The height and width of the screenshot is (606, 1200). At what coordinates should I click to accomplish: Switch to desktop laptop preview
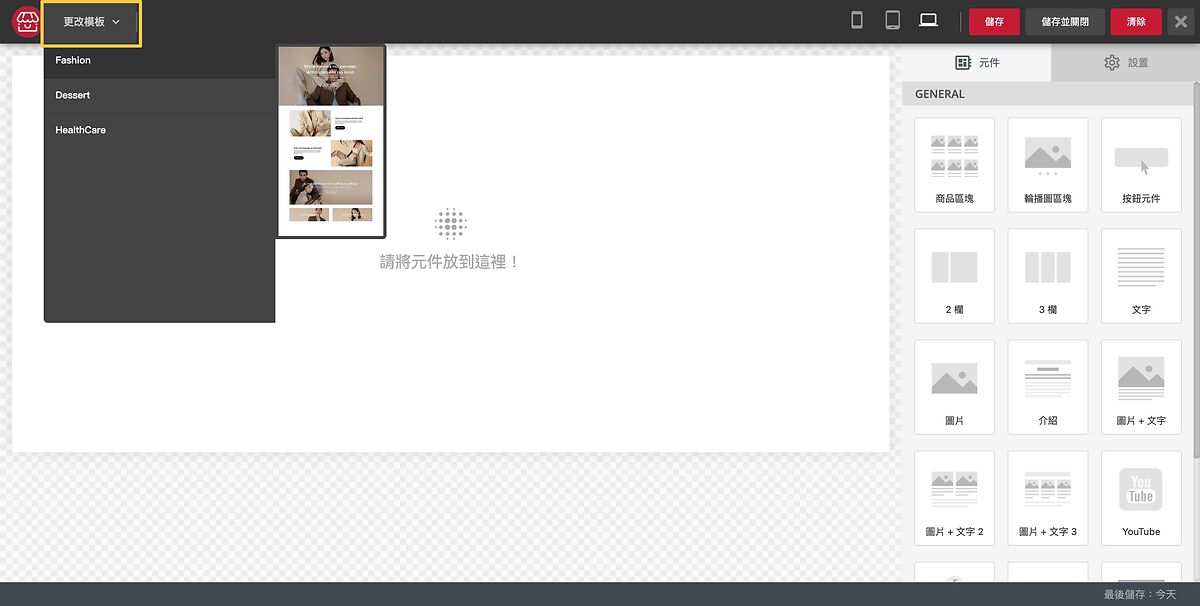928,21
